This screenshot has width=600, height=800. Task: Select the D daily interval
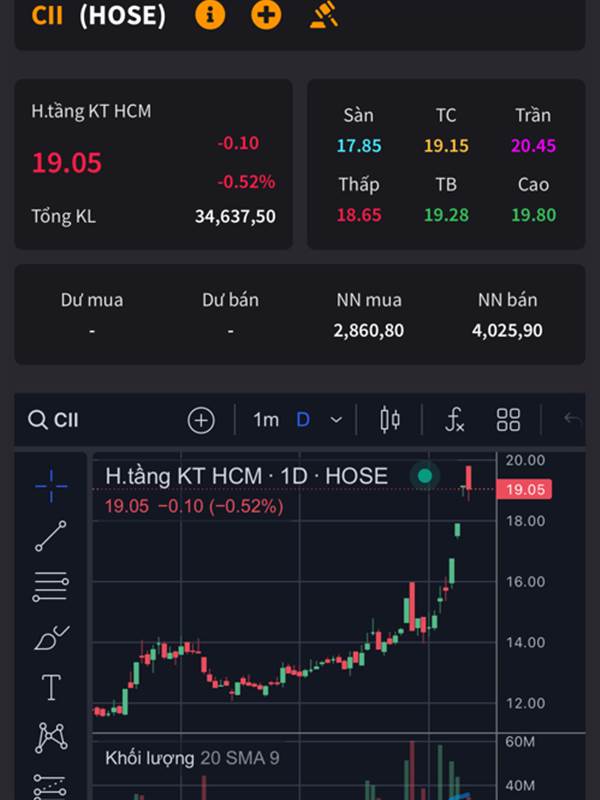(303, 420)
